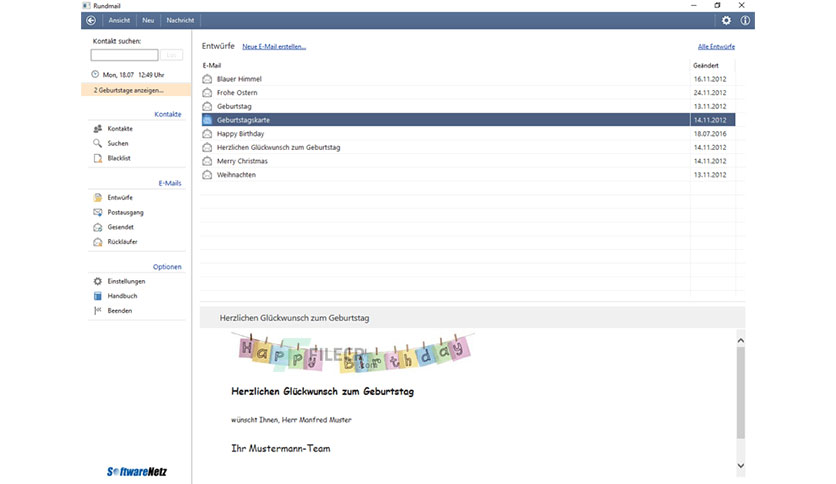This screenshot has width=836, height=484.
Task: Click the envelope icon beside Blauer Himmel
Action: [x=207, y=79]
